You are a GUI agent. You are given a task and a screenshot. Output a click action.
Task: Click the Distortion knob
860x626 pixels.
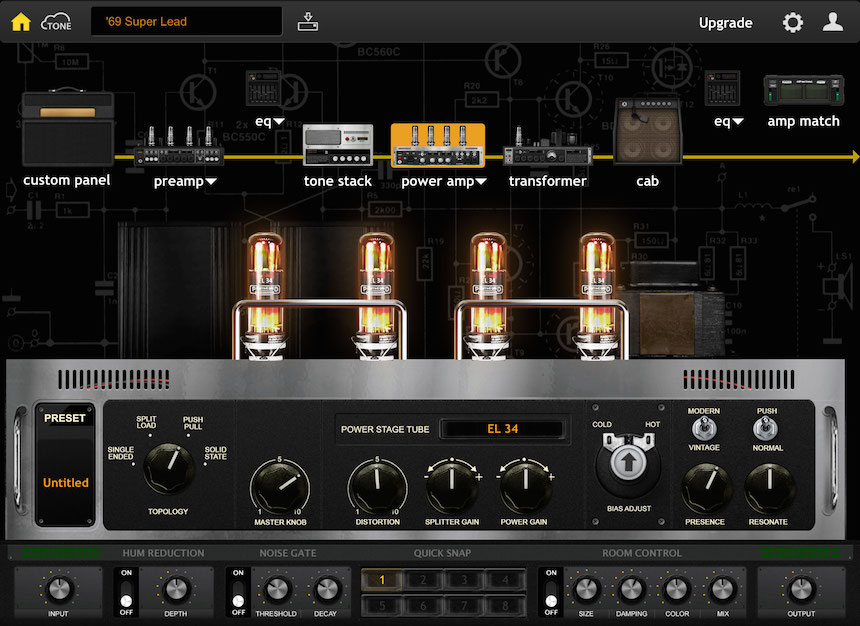(377, 487)
